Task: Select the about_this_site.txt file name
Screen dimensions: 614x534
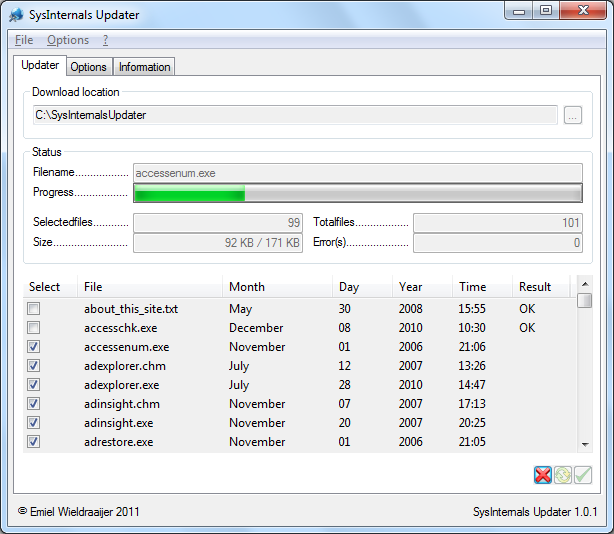Action: click(x=131, y=309)
